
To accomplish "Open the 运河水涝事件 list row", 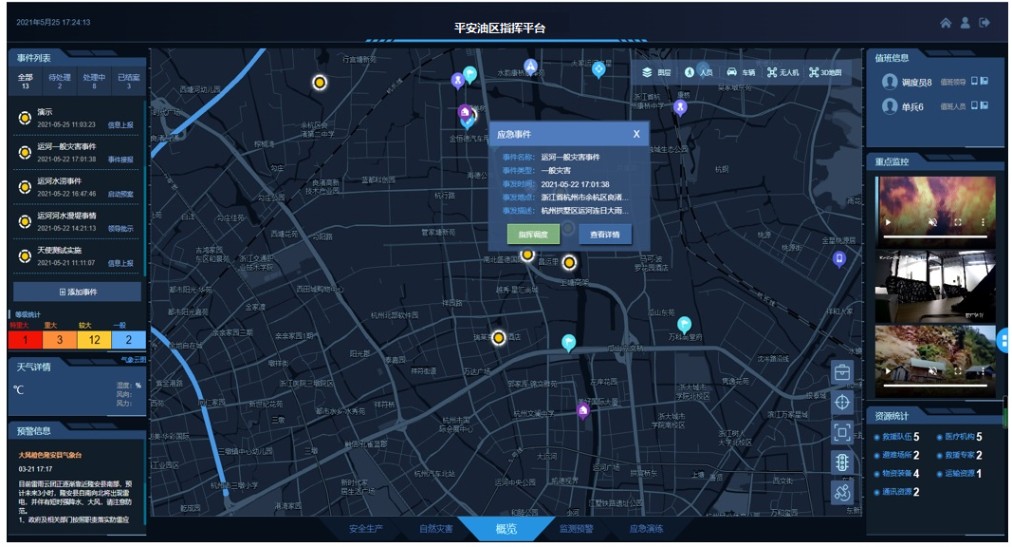I will point(76,187).
